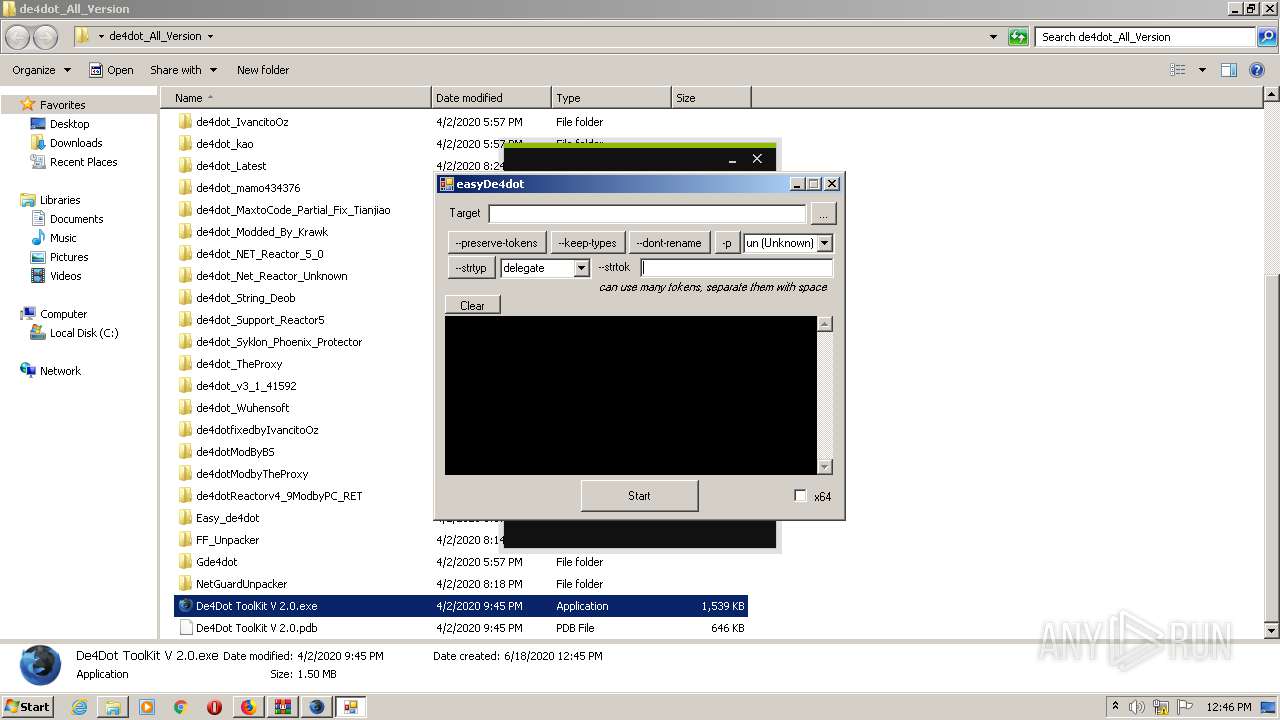Open Downloads in navigation pane
Screen dimensions: 1280x720
(76, 143)
